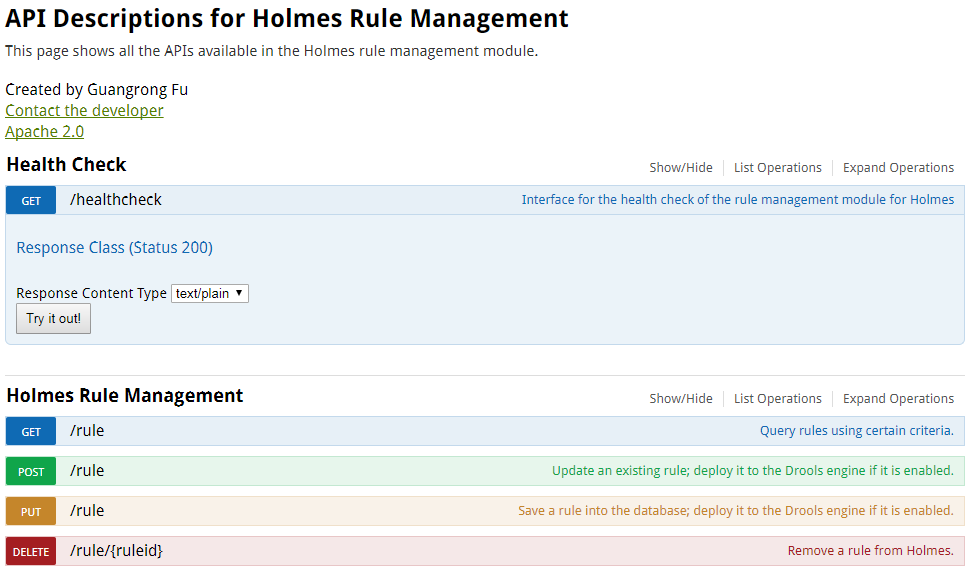Collapse the /healthcheck endpoint path
Screen dimensions: 970x575
pyautogui.click(x=116, y=200)
